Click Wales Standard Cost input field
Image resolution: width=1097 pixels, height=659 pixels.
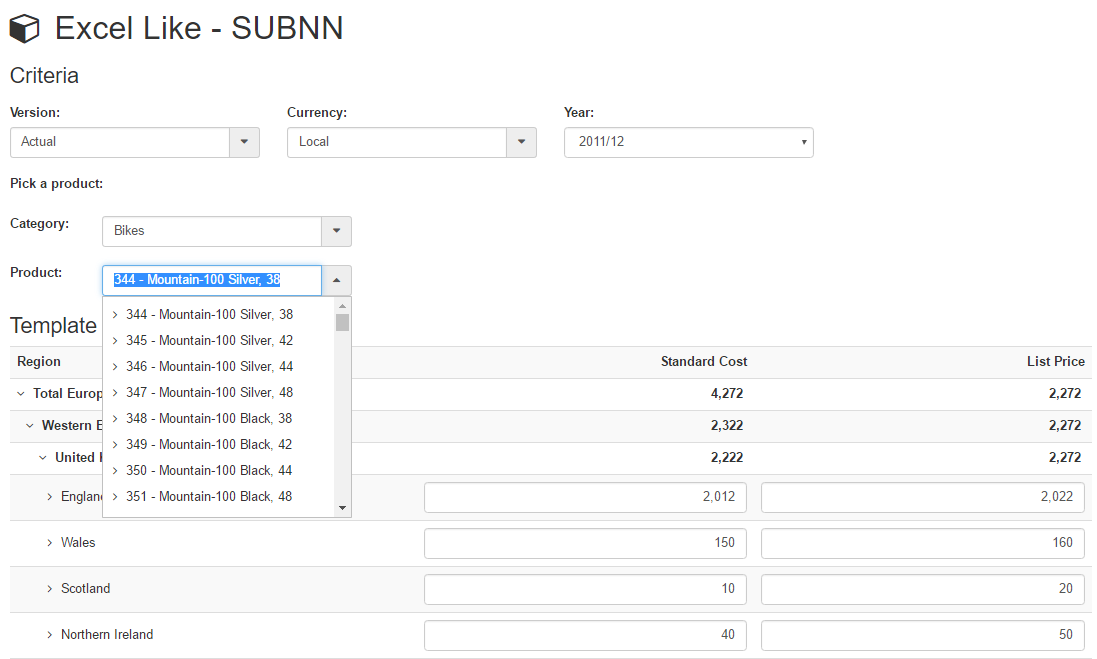pyautogui.click(x=585, y=543)
